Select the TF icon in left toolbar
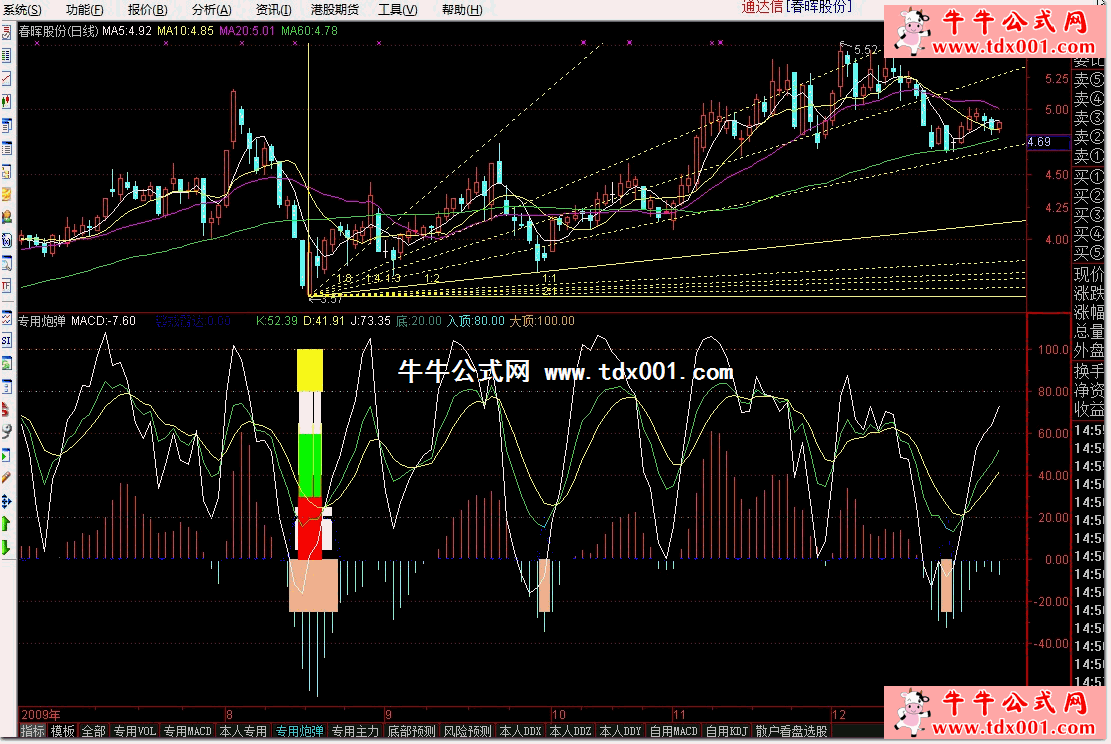This screenshot has width=1111, height=744. [6, 286]
